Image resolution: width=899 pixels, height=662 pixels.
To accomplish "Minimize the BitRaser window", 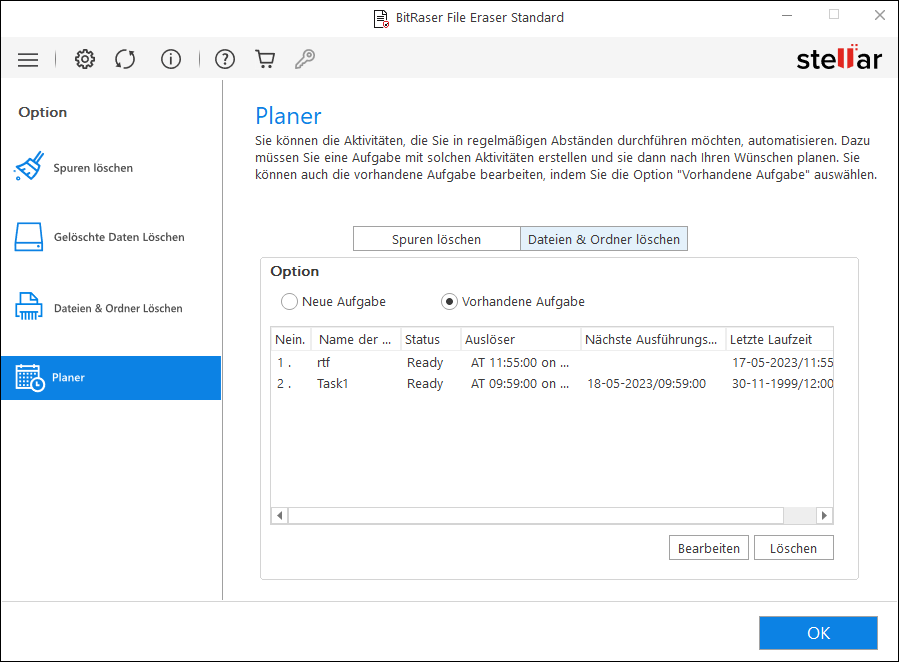I will pyautogui.click(x=787, y=15).
